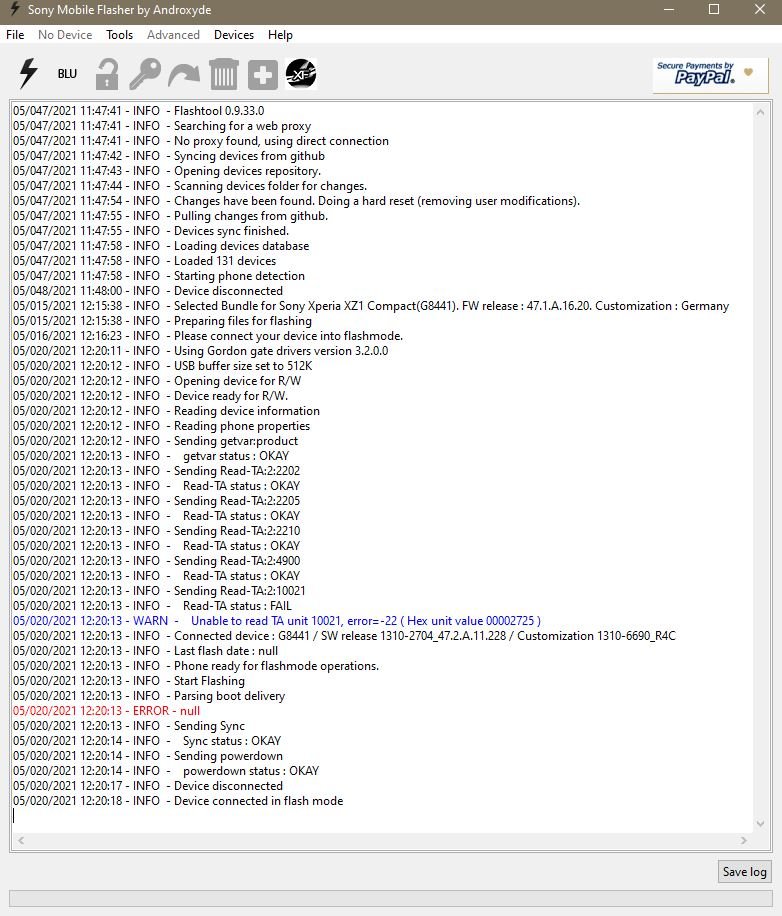Viewport: 782px width, 916px height.
Task: Click the 'Selected Bundle for Sony Xperia XZ1 Compact' line
Action: (371, 306)
